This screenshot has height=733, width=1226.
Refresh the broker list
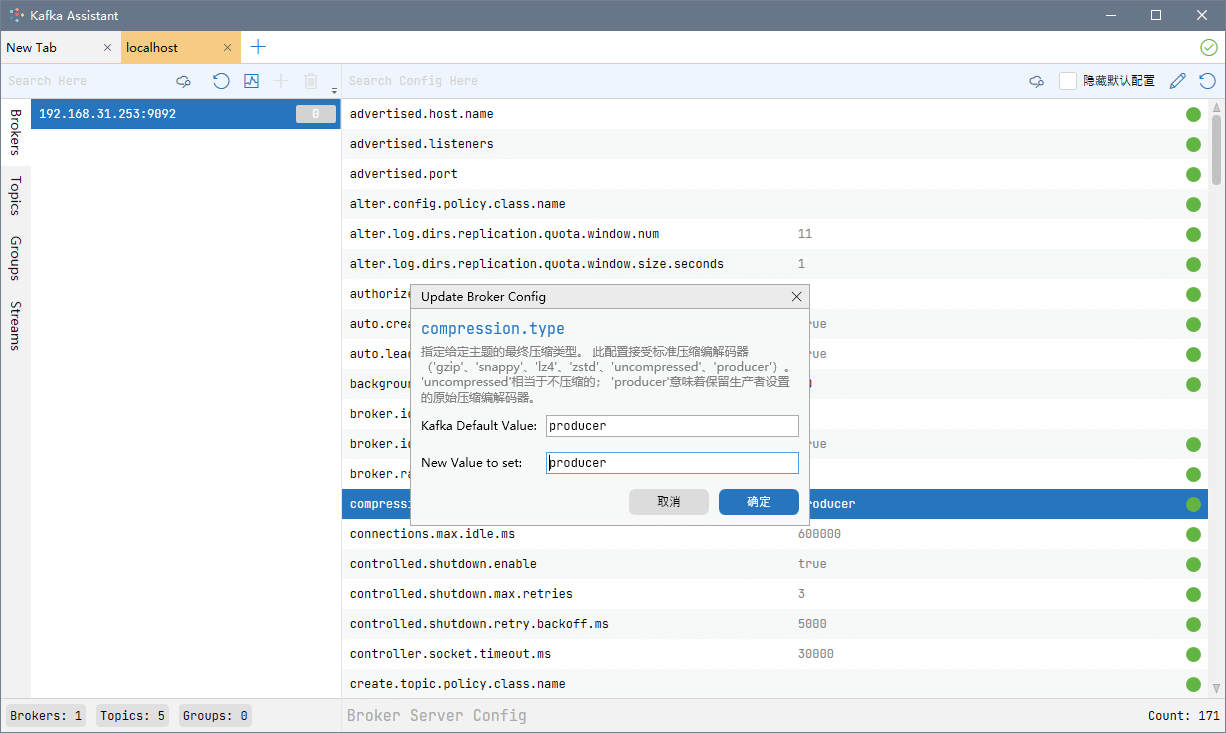click(x=221, y=81)
